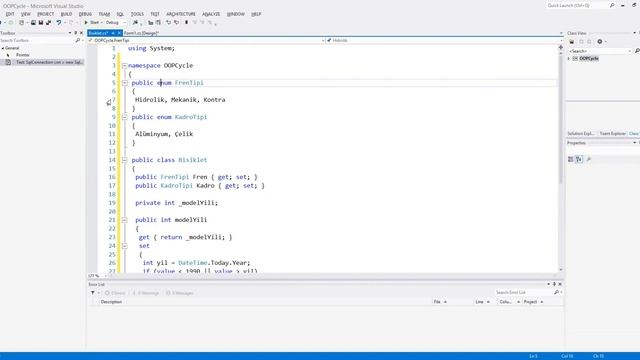Click the Undo toolbar icon
The height and width of the screenshot is (360, 640).
click(x=59, y=22)
